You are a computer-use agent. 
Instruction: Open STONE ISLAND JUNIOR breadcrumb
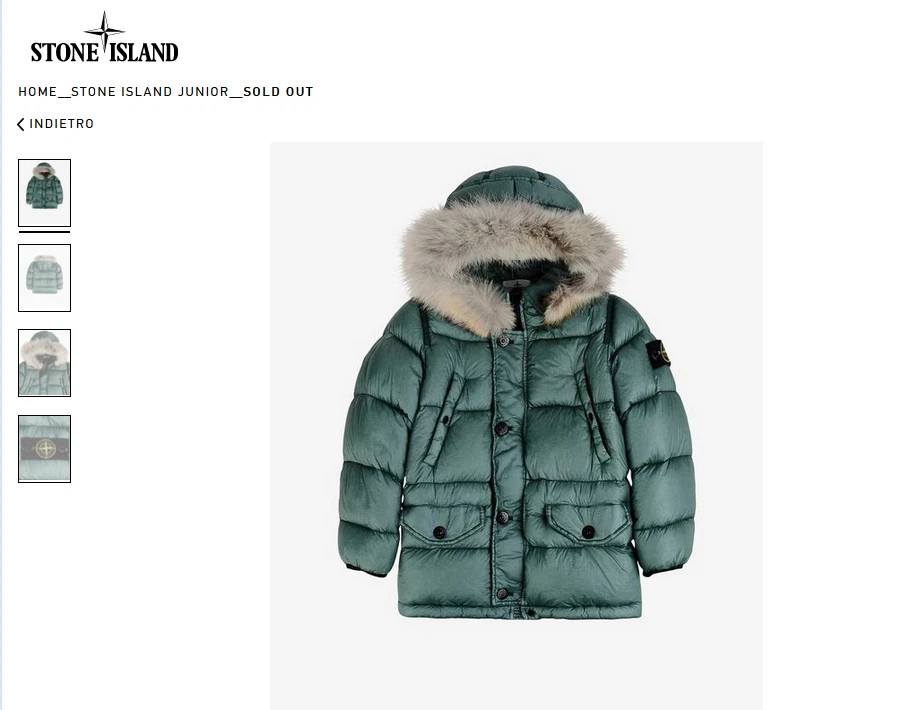tap(150, 92)
